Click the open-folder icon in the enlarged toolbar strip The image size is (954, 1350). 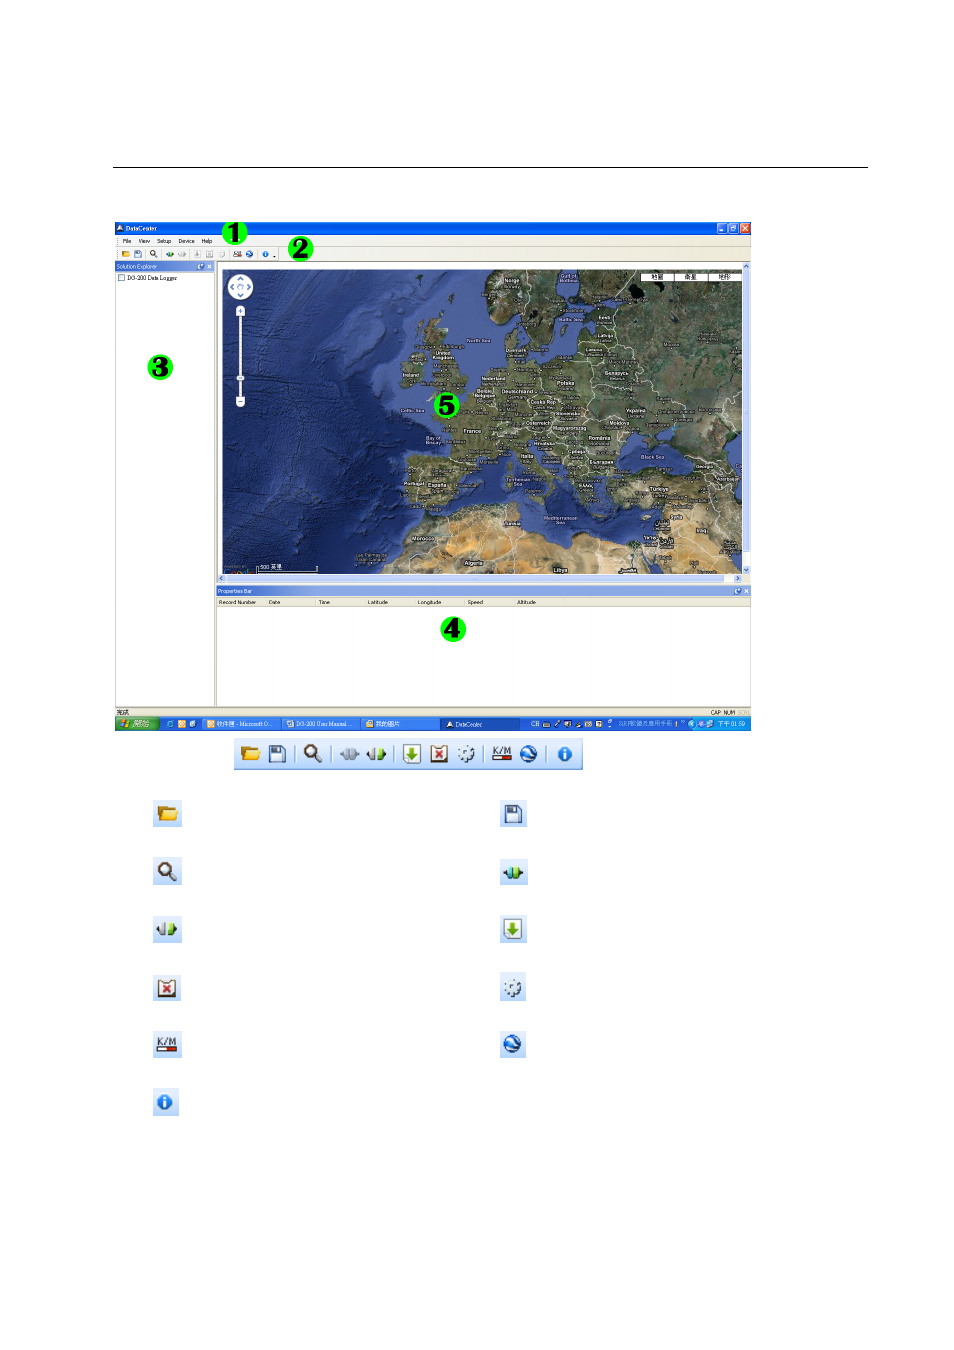250,754
